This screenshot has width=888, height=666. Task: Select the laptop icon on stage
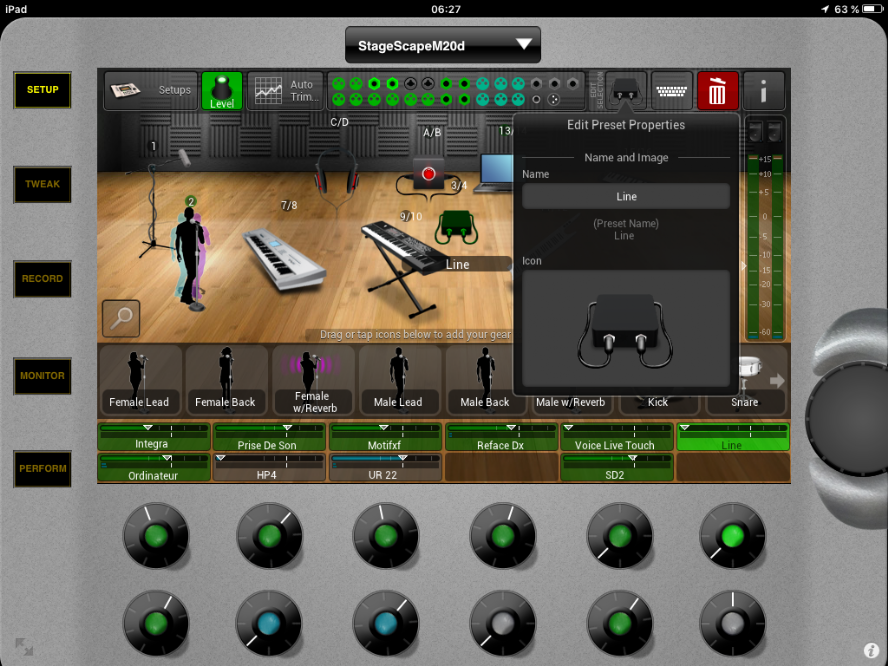496,172
